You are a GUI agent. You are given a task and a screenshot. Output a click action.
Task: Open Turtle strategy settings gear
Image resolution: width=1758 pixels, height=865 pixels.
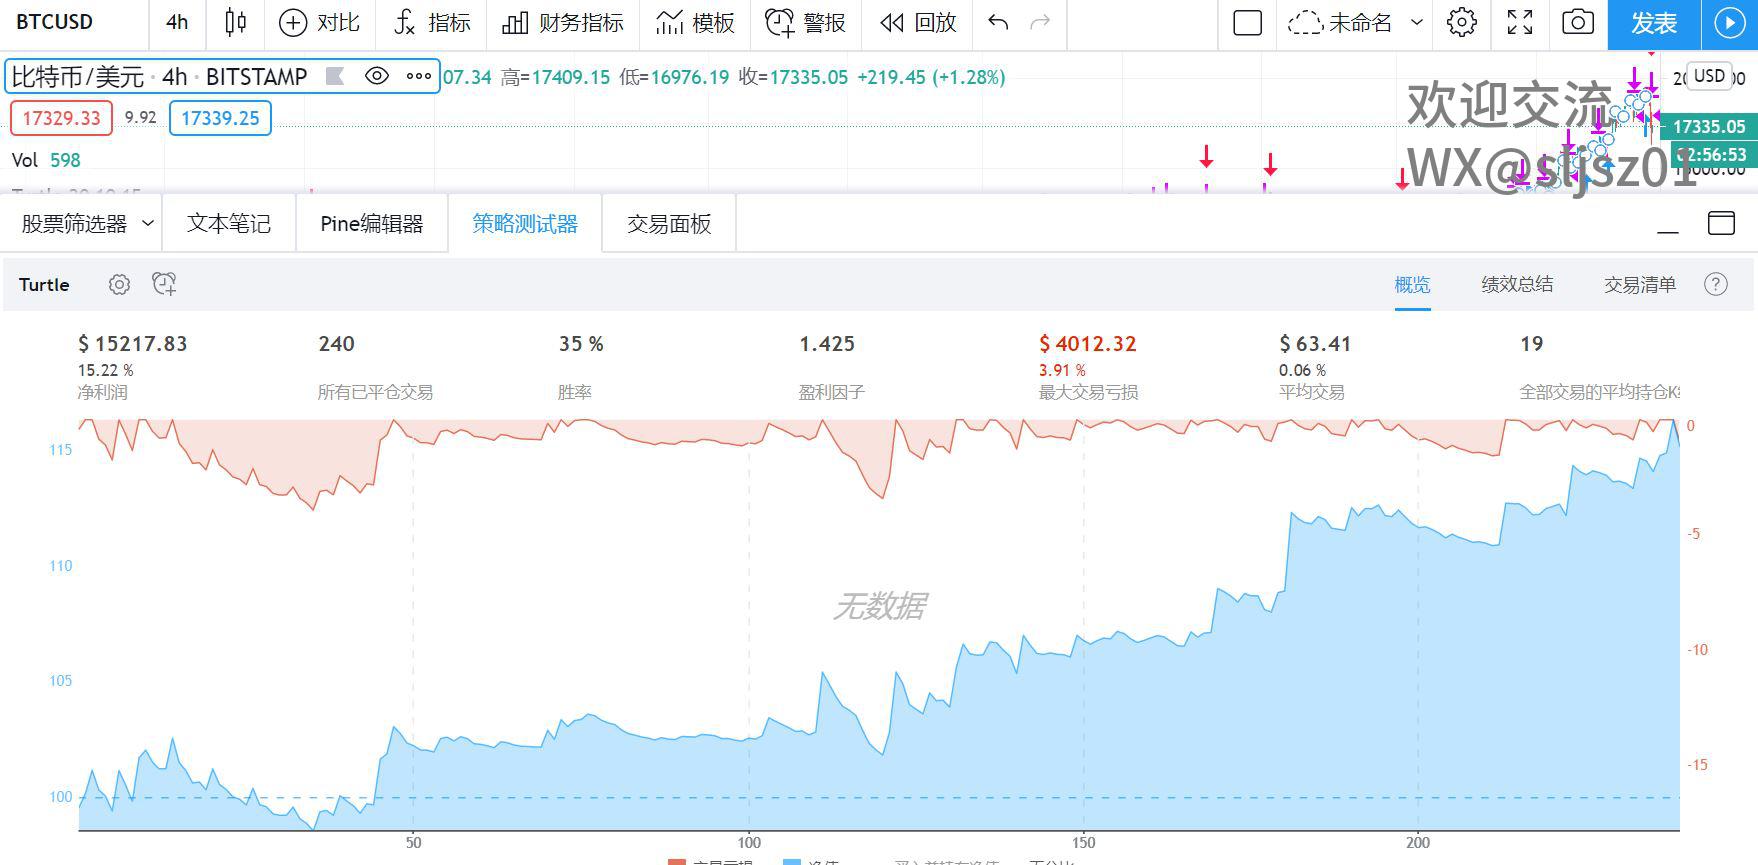click(119, 285)
